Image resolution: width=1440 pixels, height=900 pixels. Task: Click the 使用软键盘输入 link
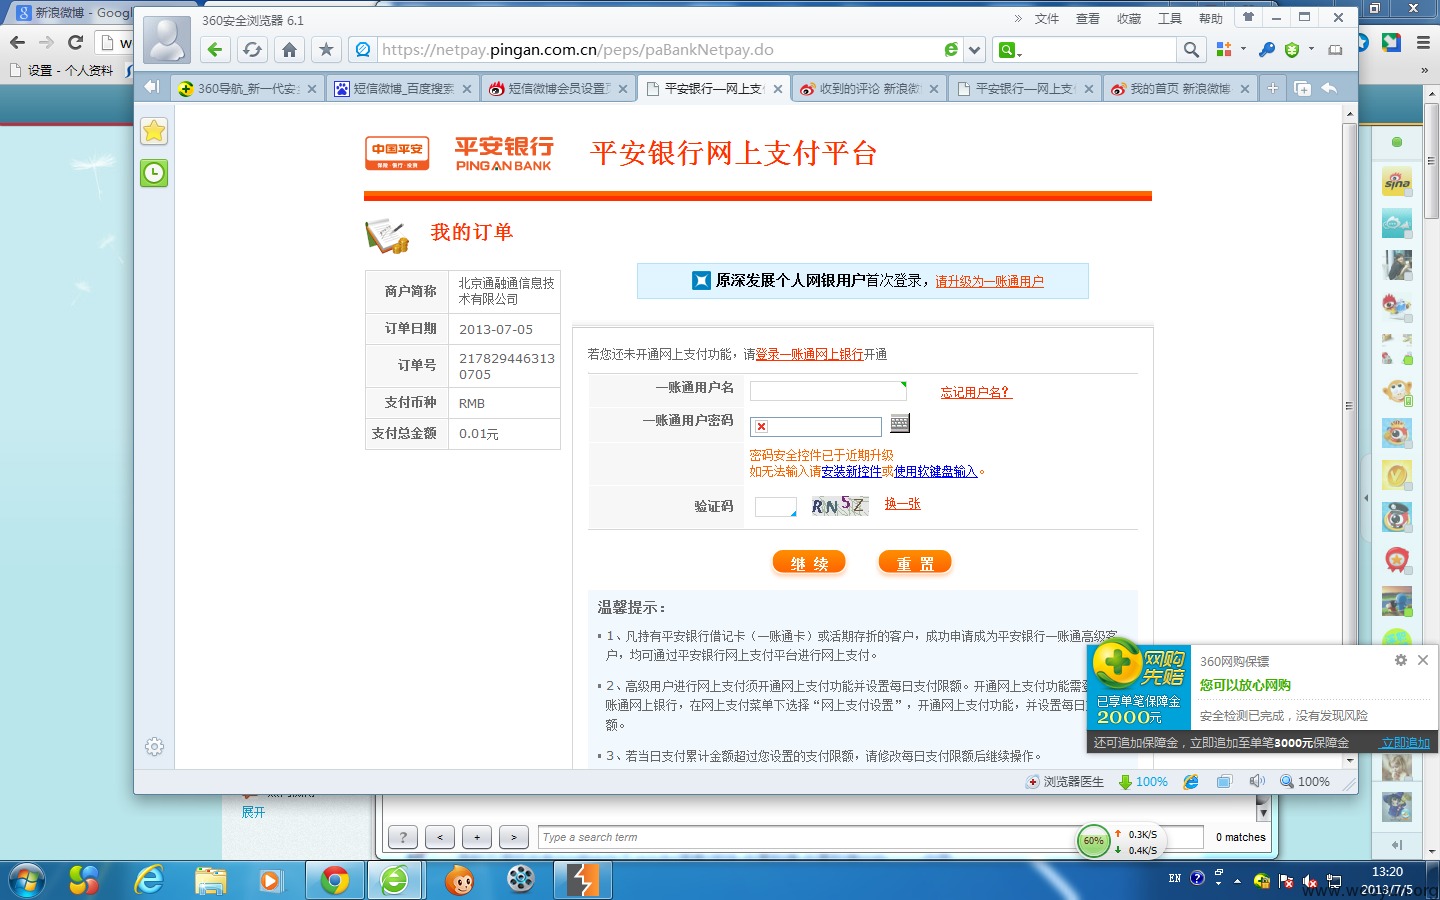point(935,471)
